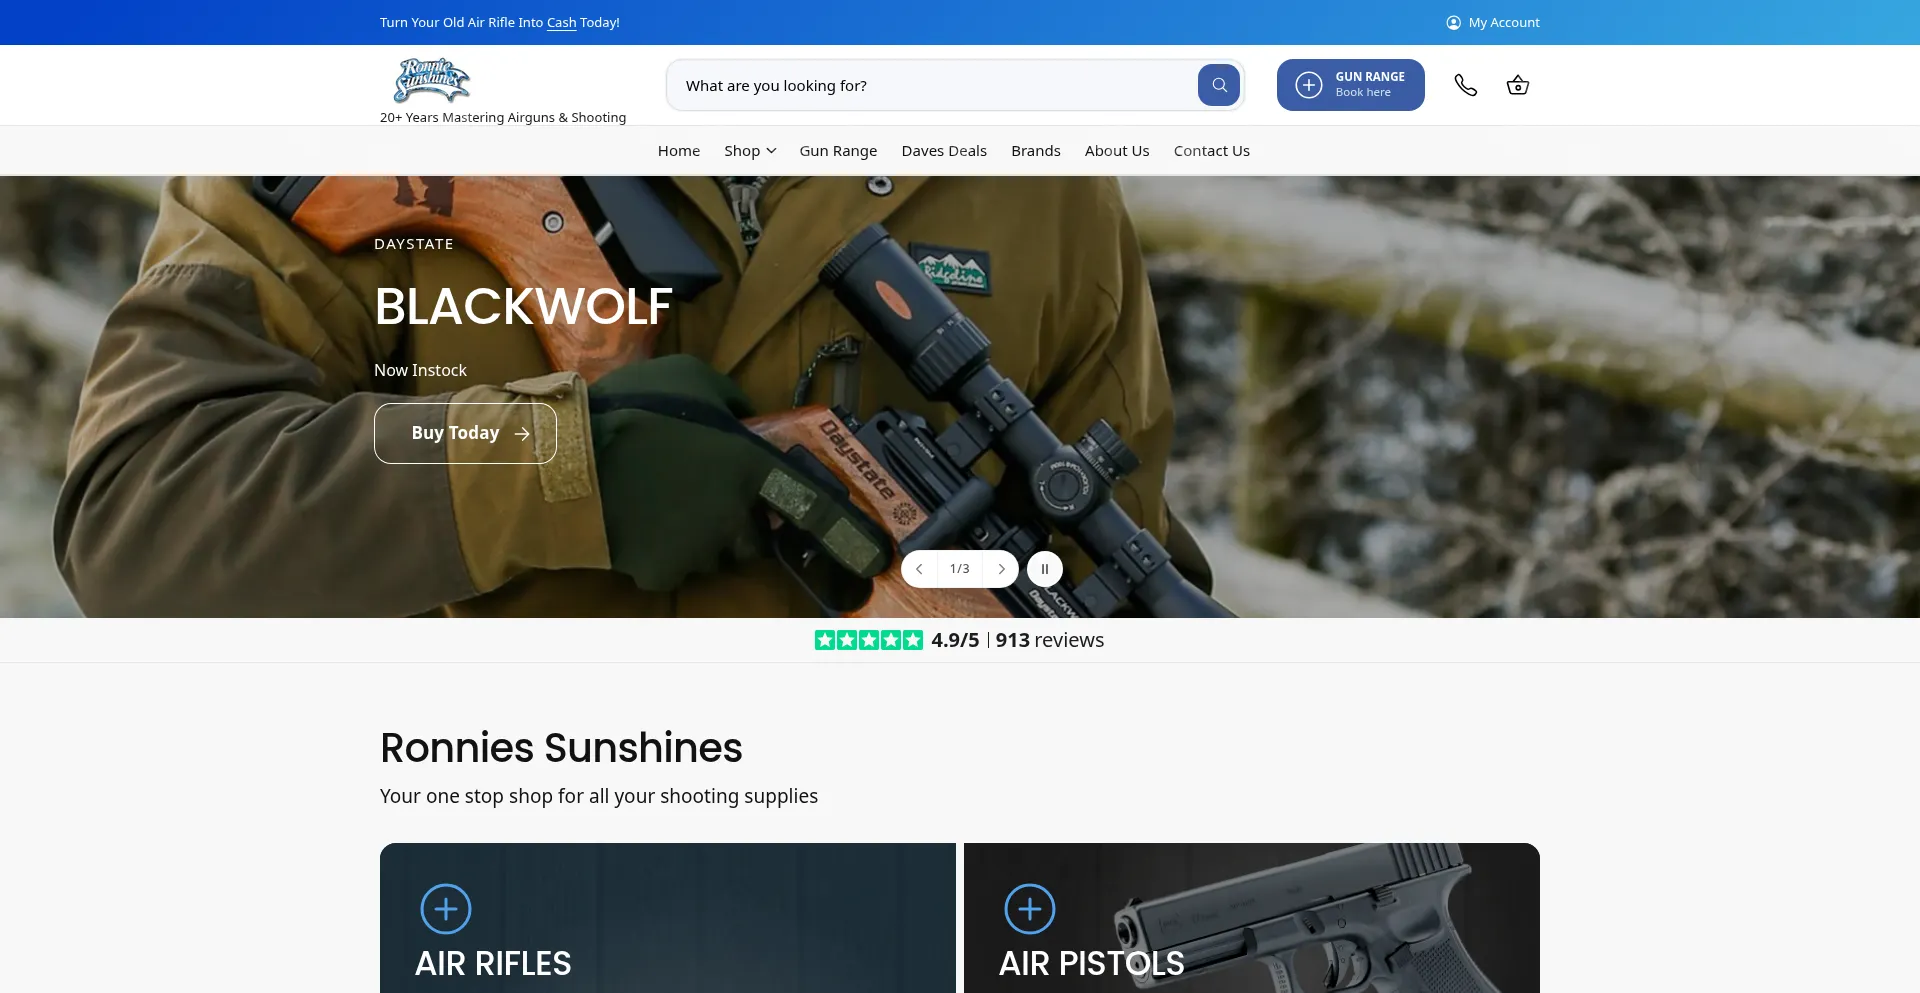Open the Contact Us page
The image size is (1920, 993).
coord(1212,151)
